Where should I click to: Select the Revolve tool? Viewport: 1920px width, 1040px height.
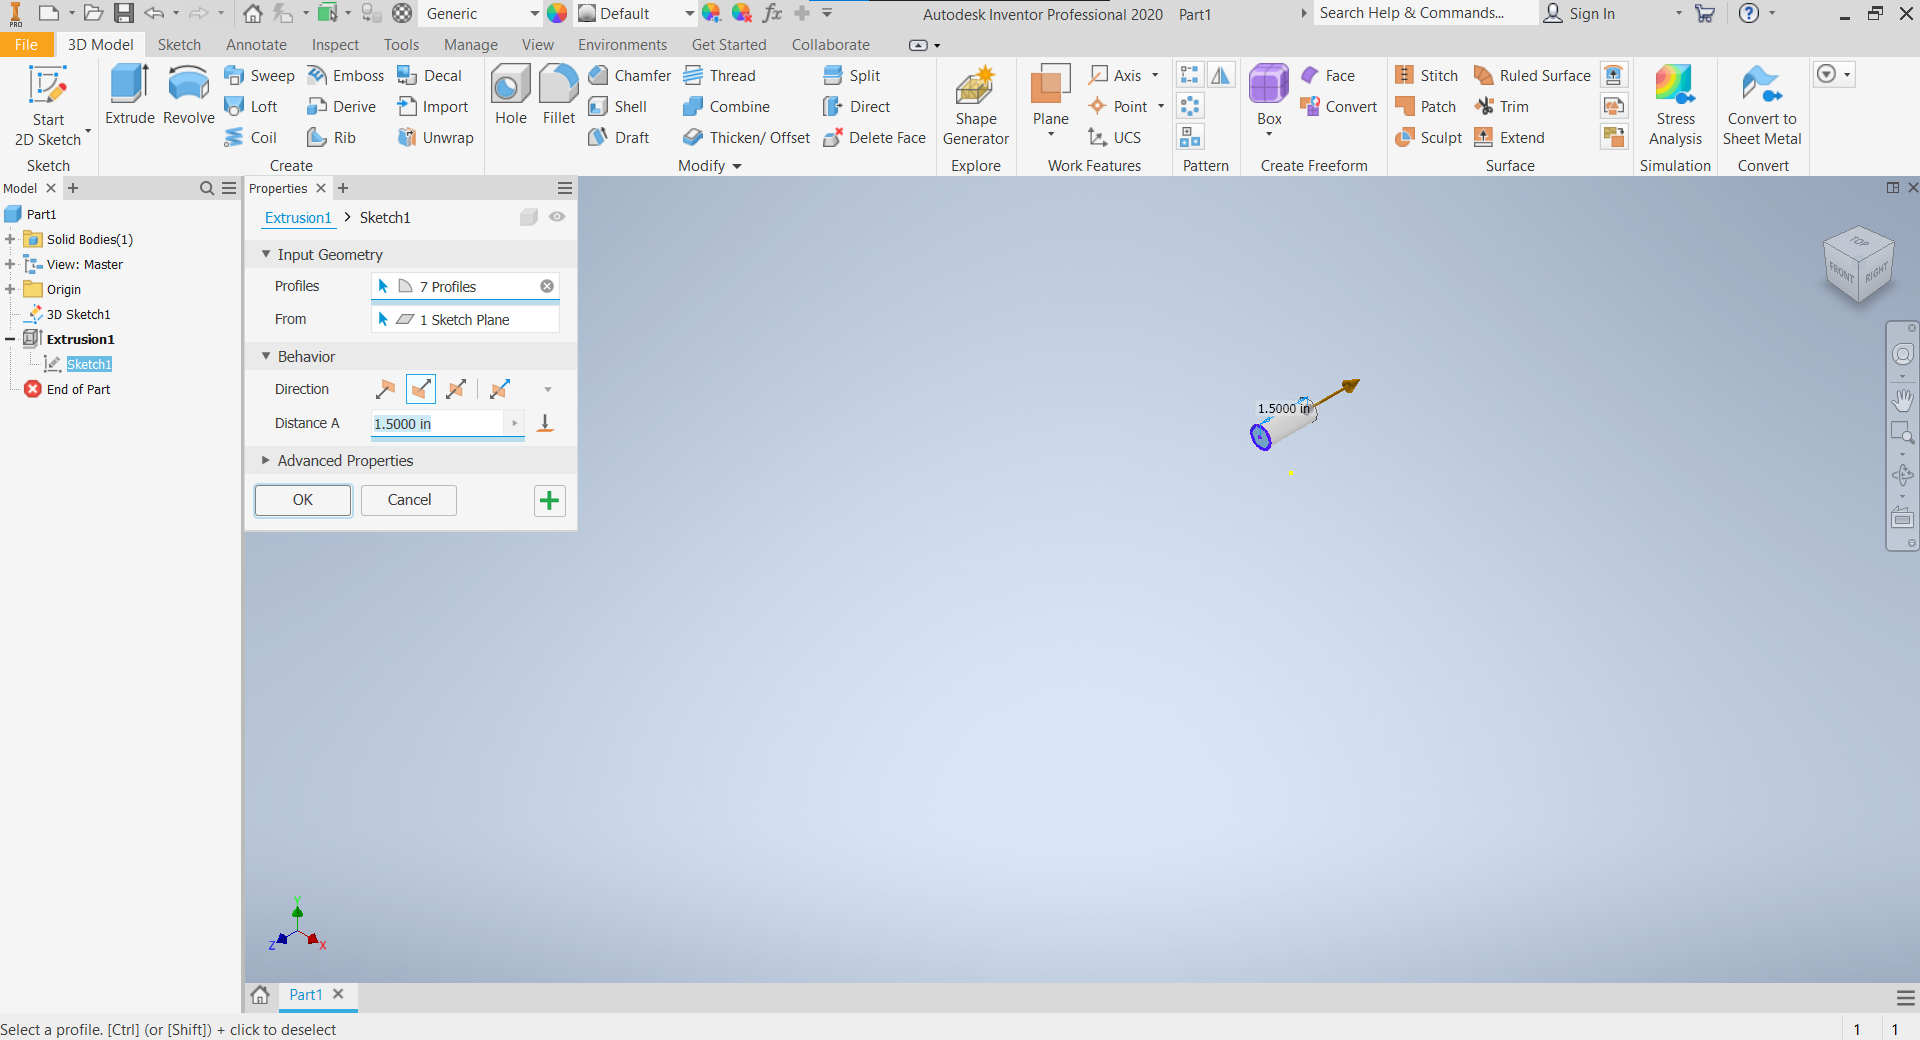189,95
